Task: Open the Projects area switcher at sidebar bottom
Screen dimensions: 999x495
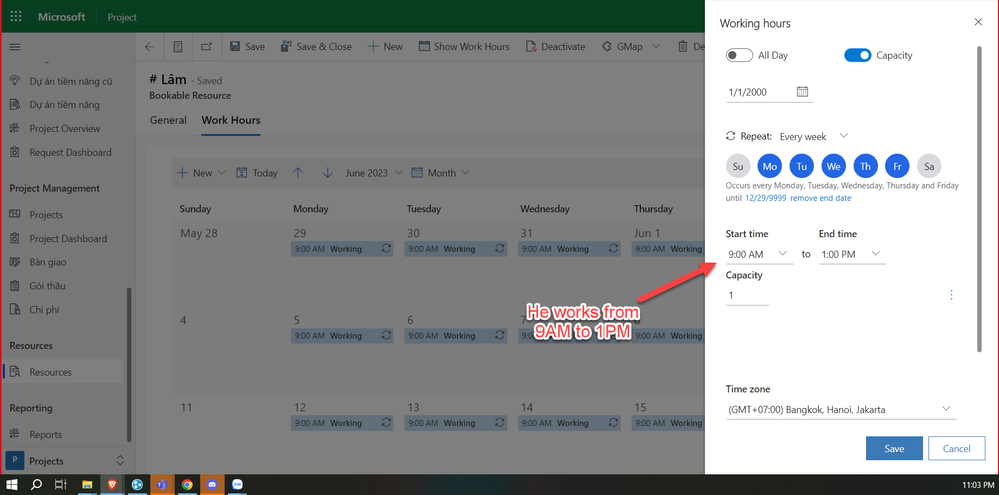Action: point(65,461)
